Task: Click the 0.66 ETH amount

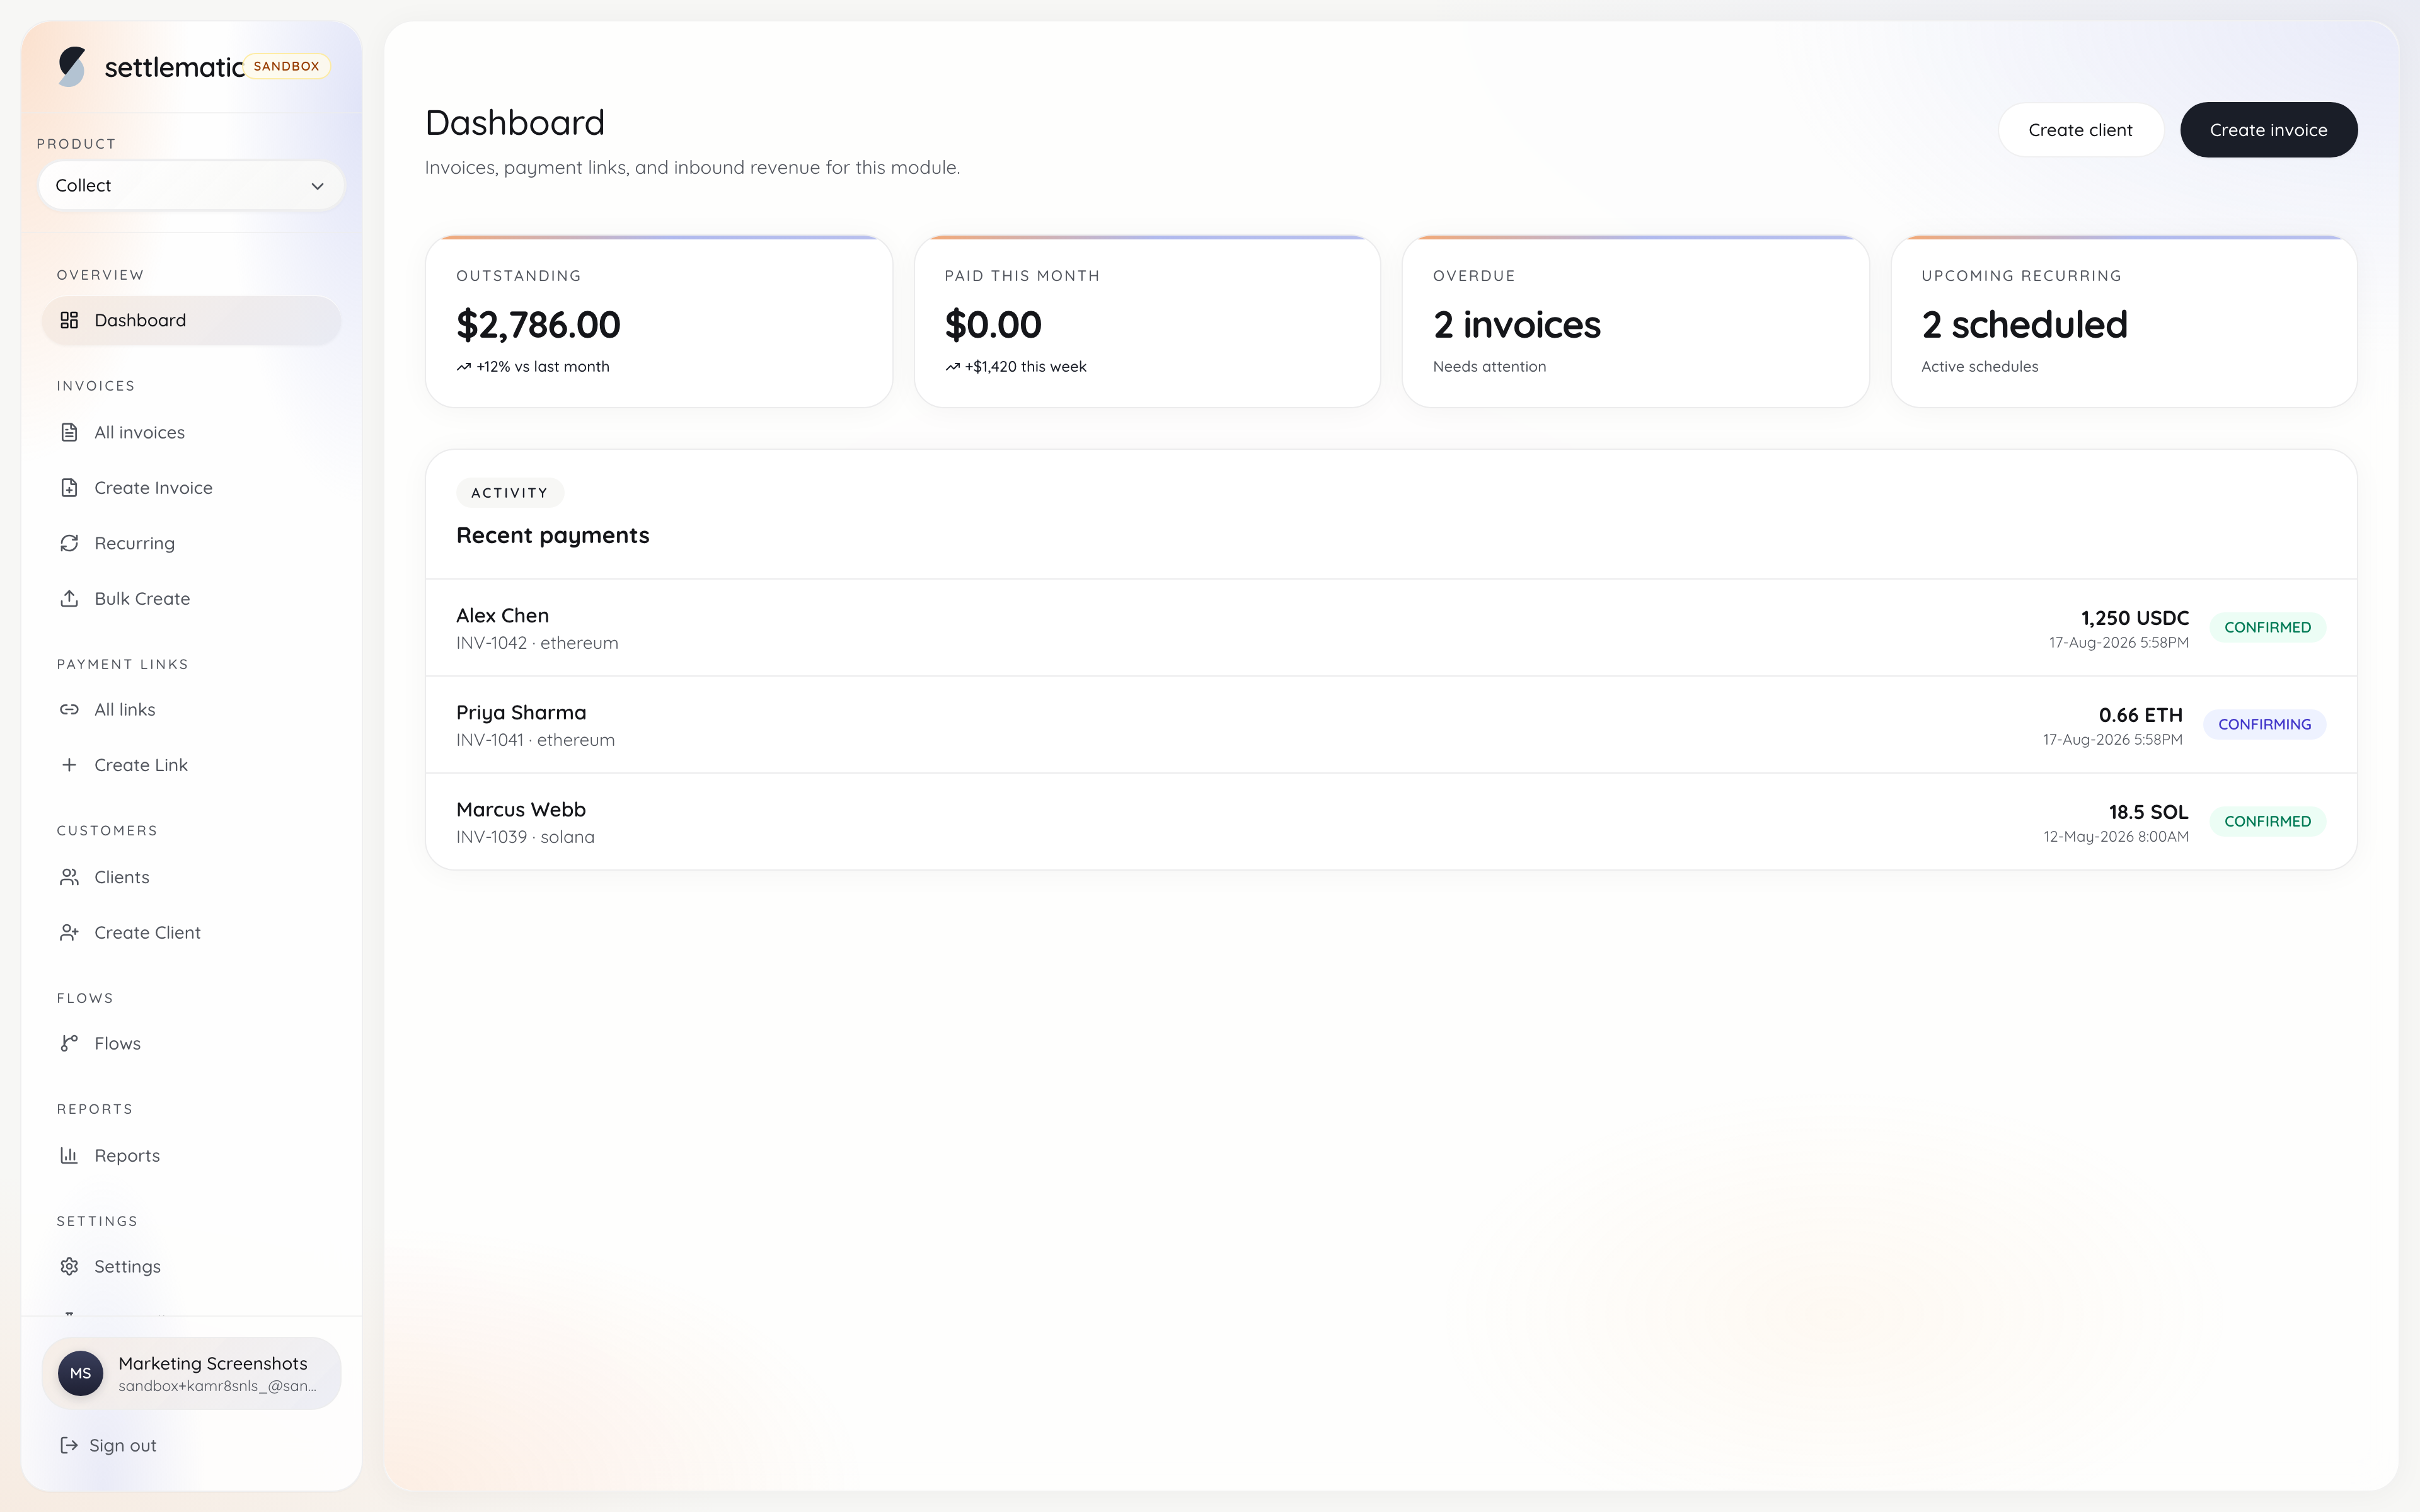Action: 2140,715
